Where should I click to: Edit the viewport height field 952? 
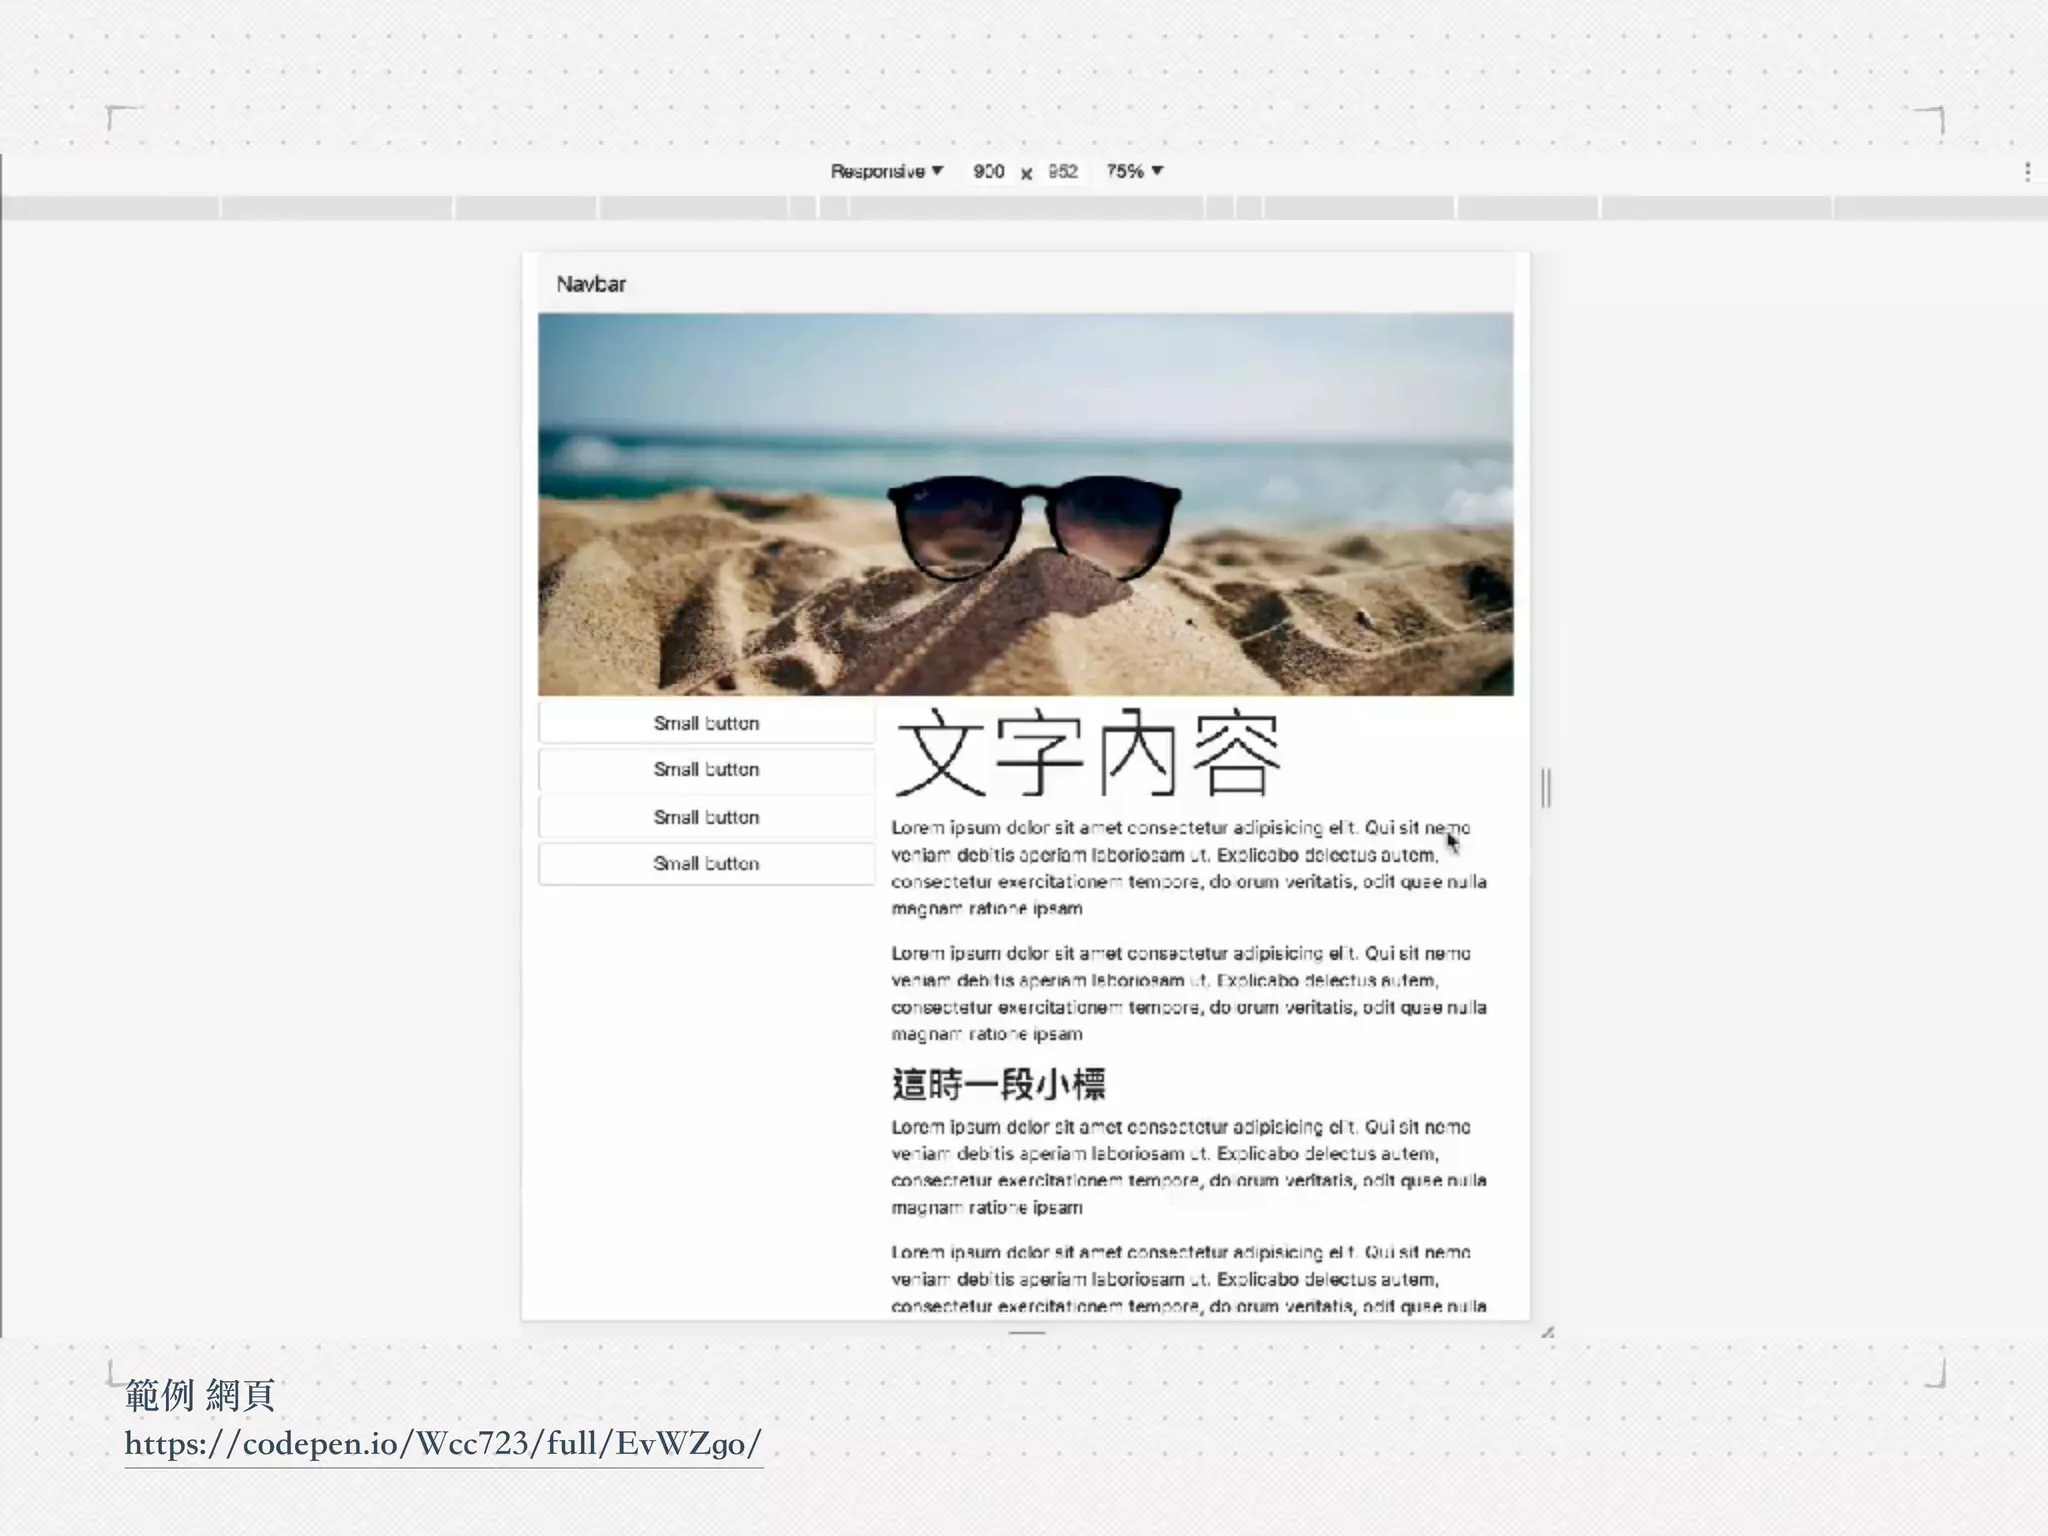1062,171
